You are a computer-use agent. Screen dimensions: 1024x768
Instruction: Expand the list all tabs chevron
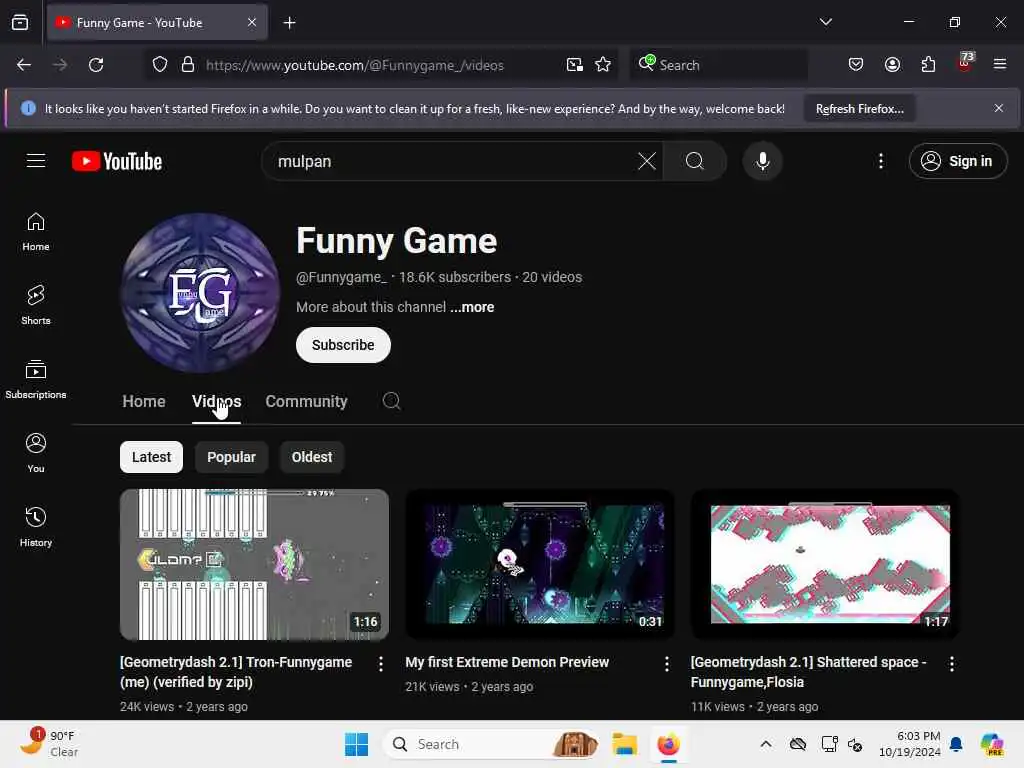point(825,22)
